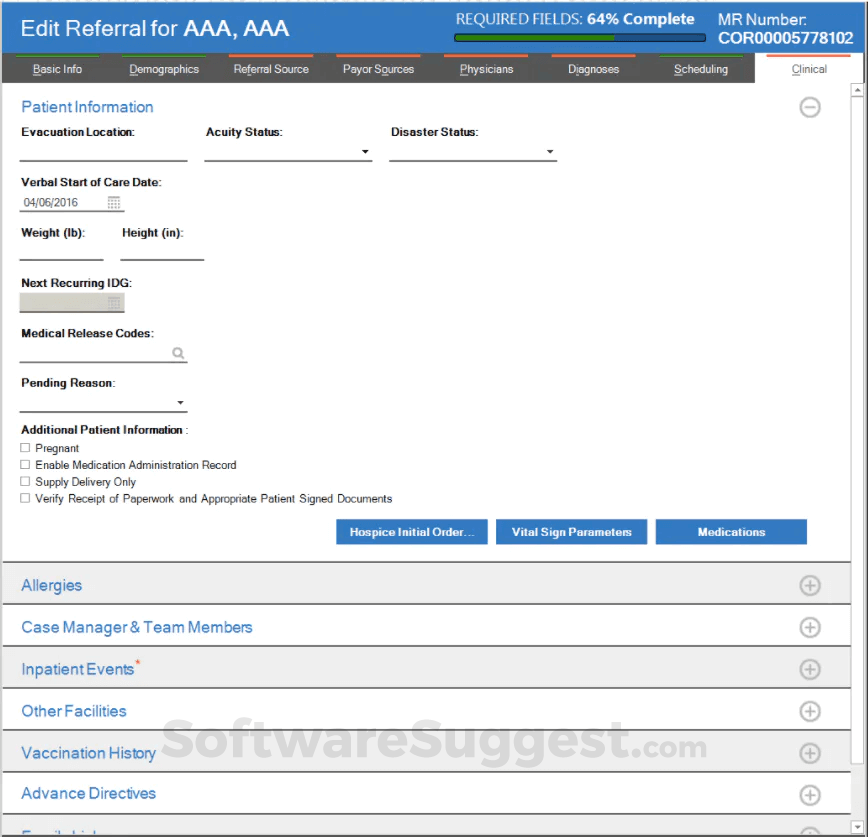Click the plus icon beside Allergies
This screenshot has height=837, width=868.
[810, 585]
